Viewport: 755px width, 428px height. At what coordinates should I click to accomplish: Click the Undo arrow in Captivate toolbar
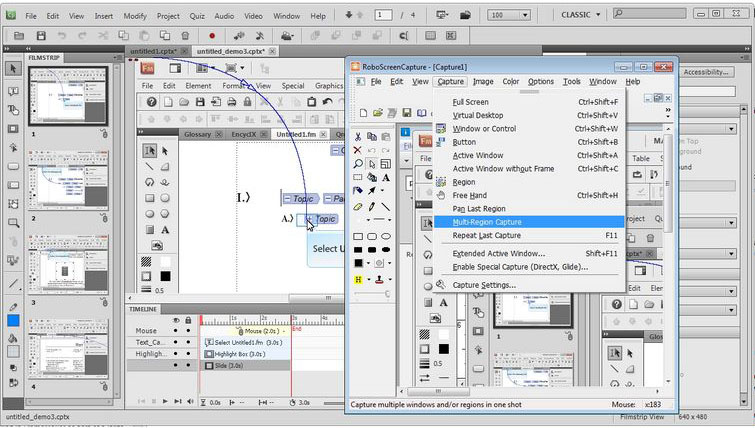pyautogui.click(x=62, y=36)
